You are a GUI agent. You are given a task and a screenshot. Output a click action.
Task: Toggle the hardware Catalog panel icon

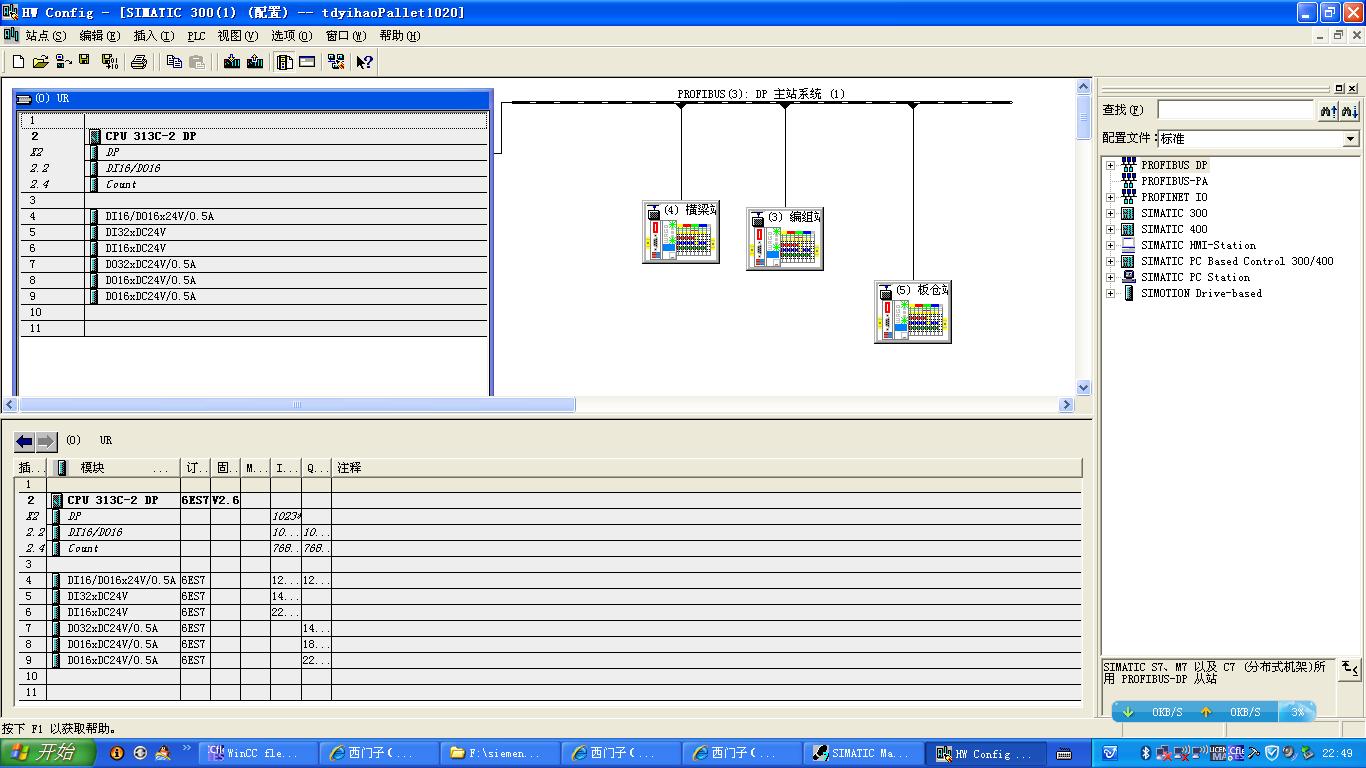click(285, 62)
